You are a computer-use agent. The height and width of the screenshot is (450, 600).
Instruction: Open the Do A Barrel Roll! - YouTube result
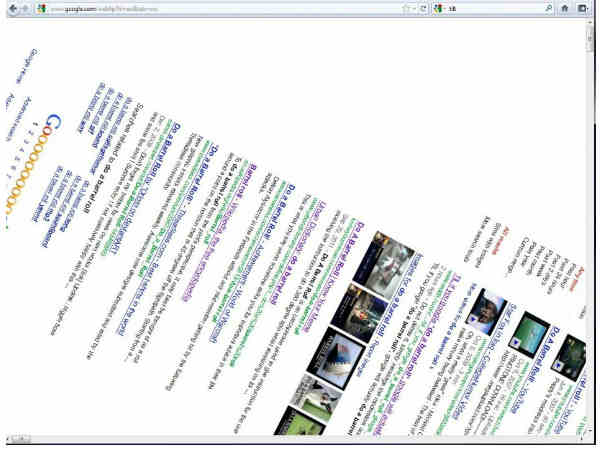pos(533,369)
